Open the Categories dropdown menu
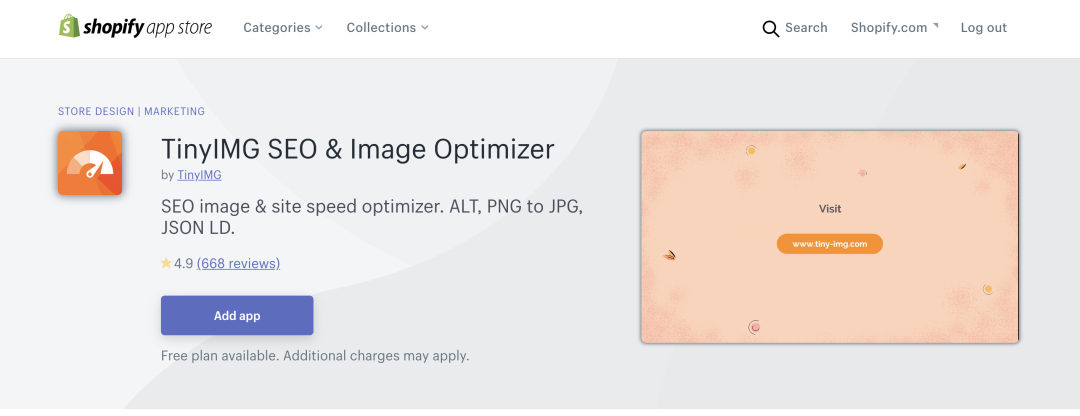The width and height of the screenshot is (1080, 416). pos(283,28)
